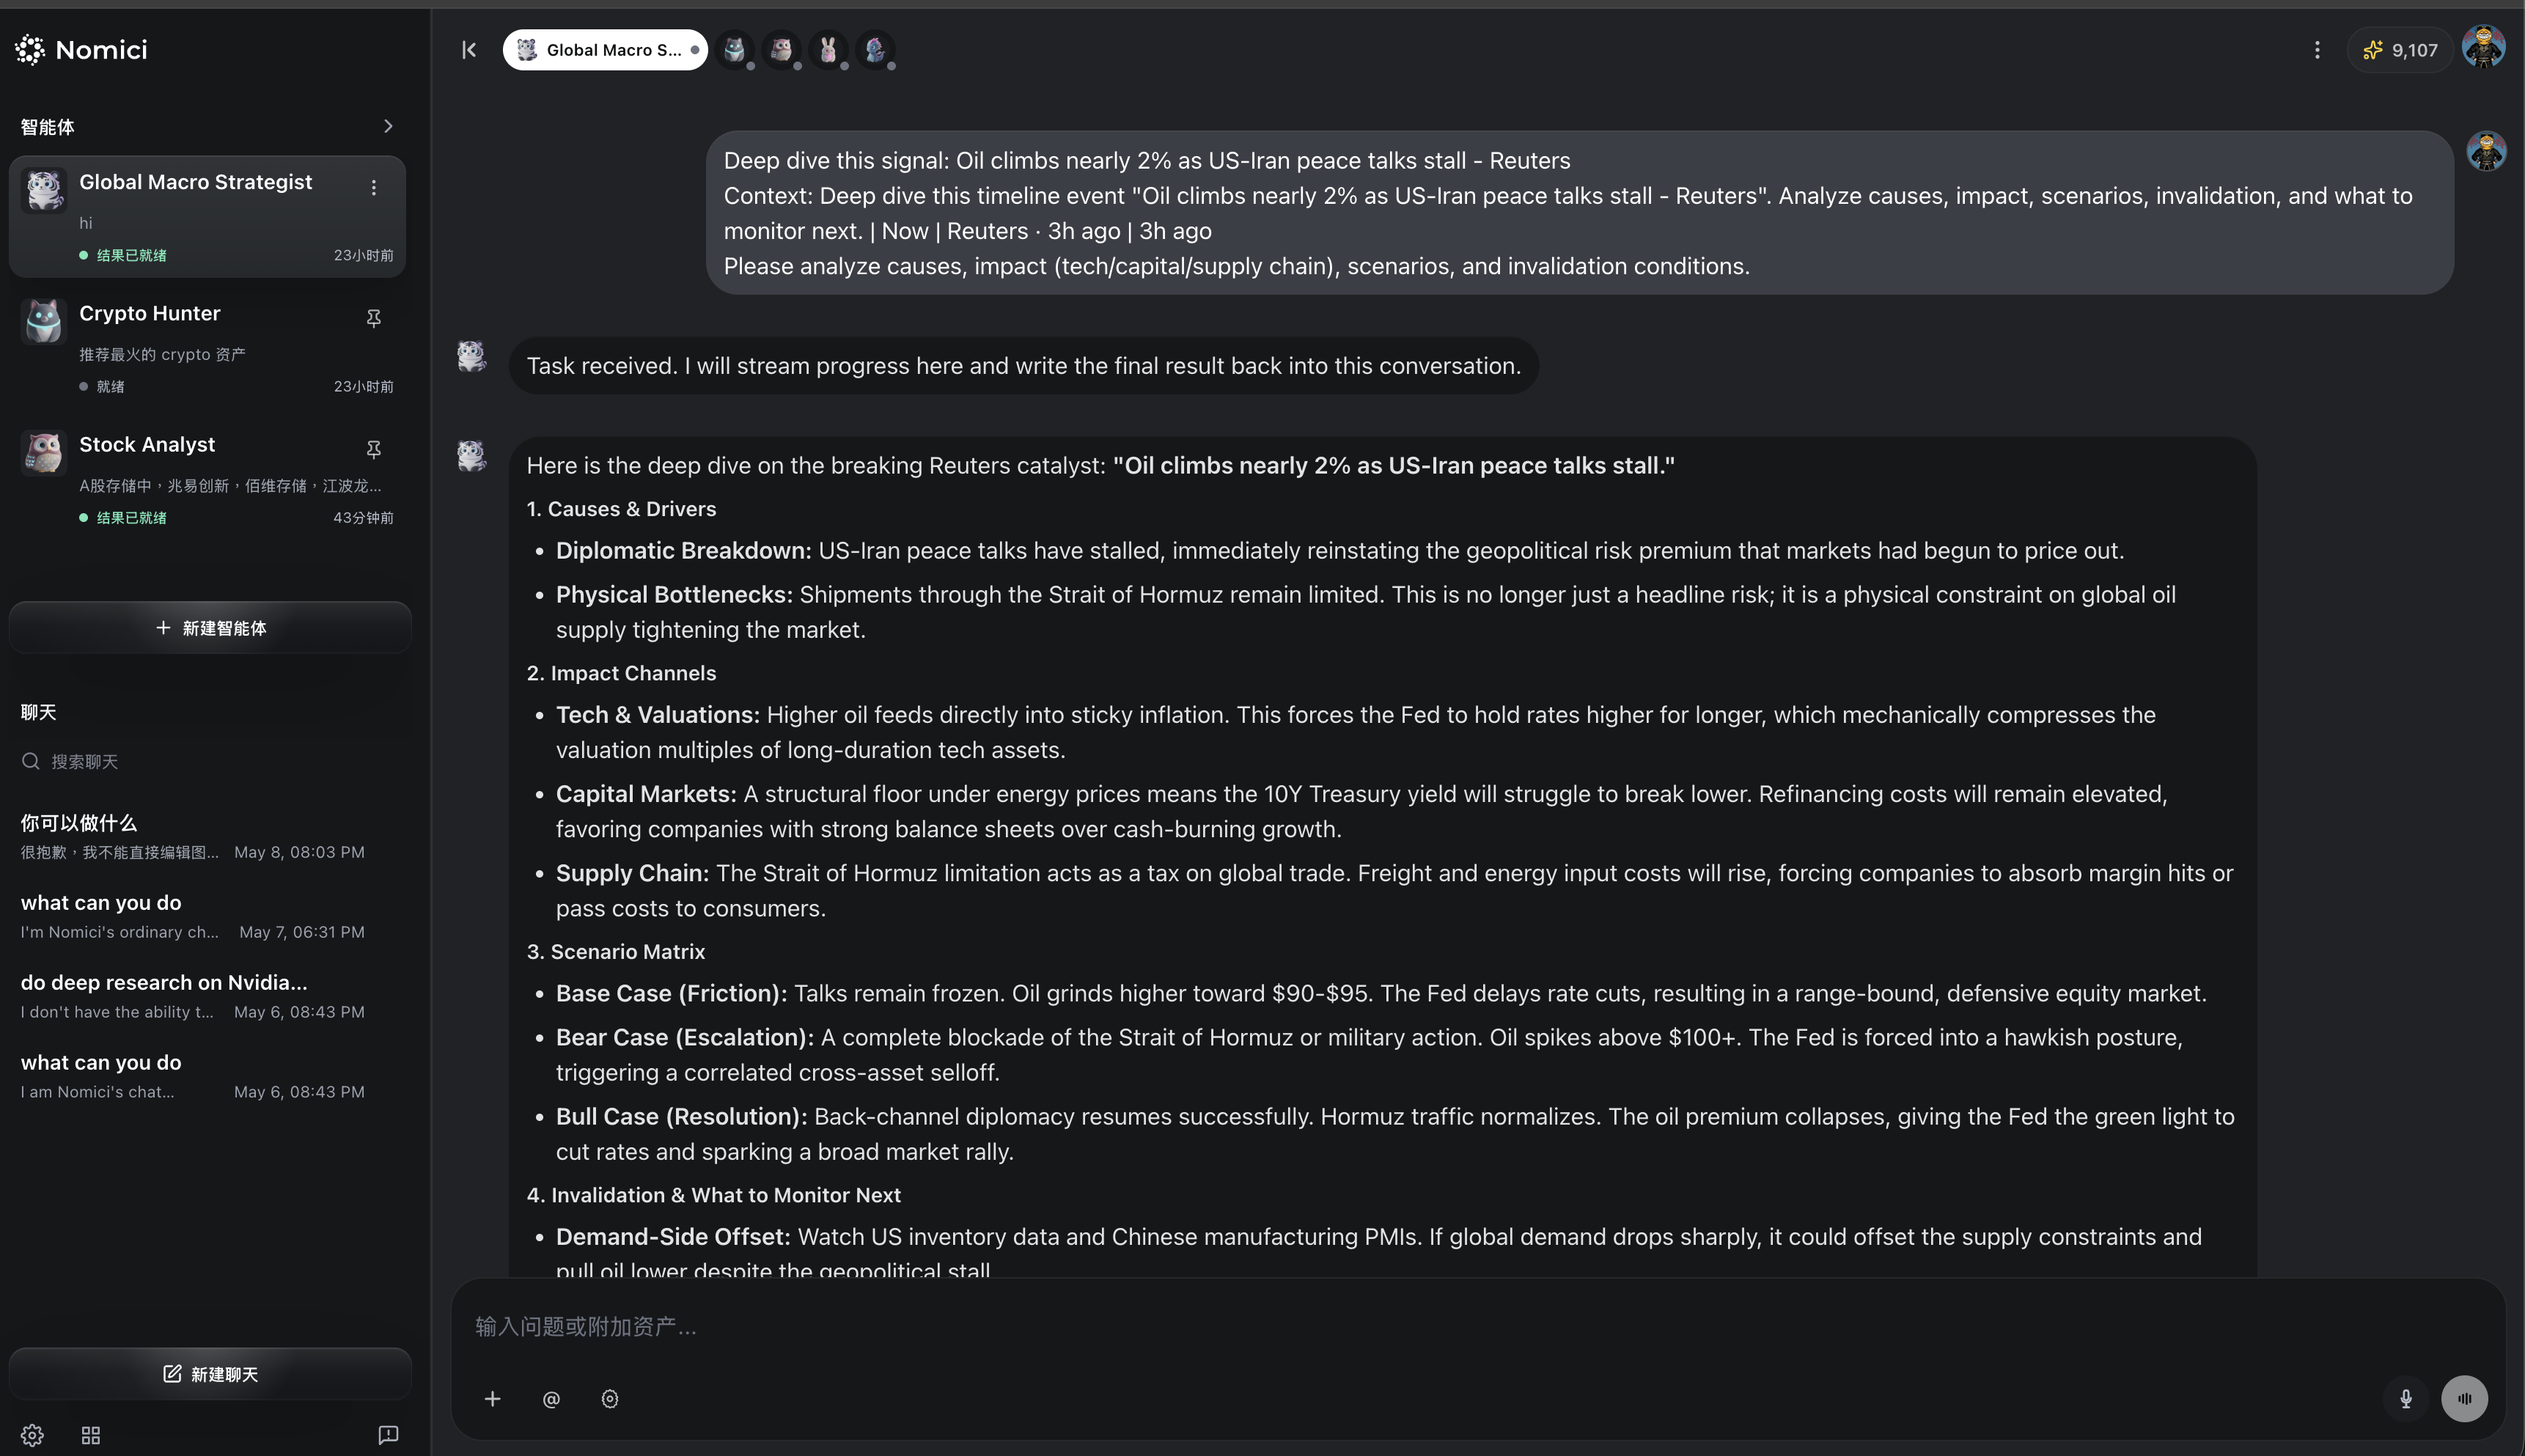Viewport: 2525px width, 1456px height.
Task: Unpin the Crypto Hunter agent
Action: (x=373, y=318)
